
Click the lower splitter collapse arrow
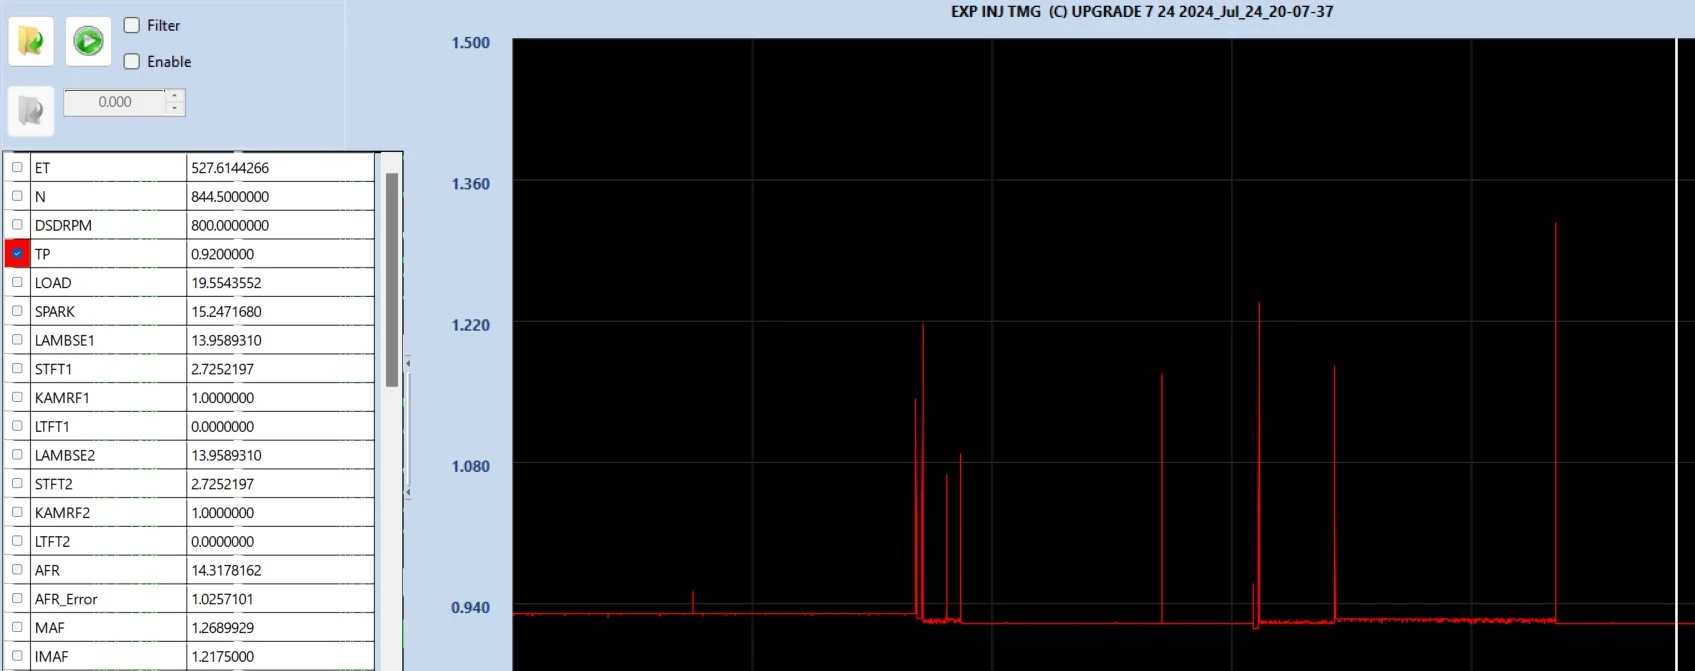click(408, 492)
